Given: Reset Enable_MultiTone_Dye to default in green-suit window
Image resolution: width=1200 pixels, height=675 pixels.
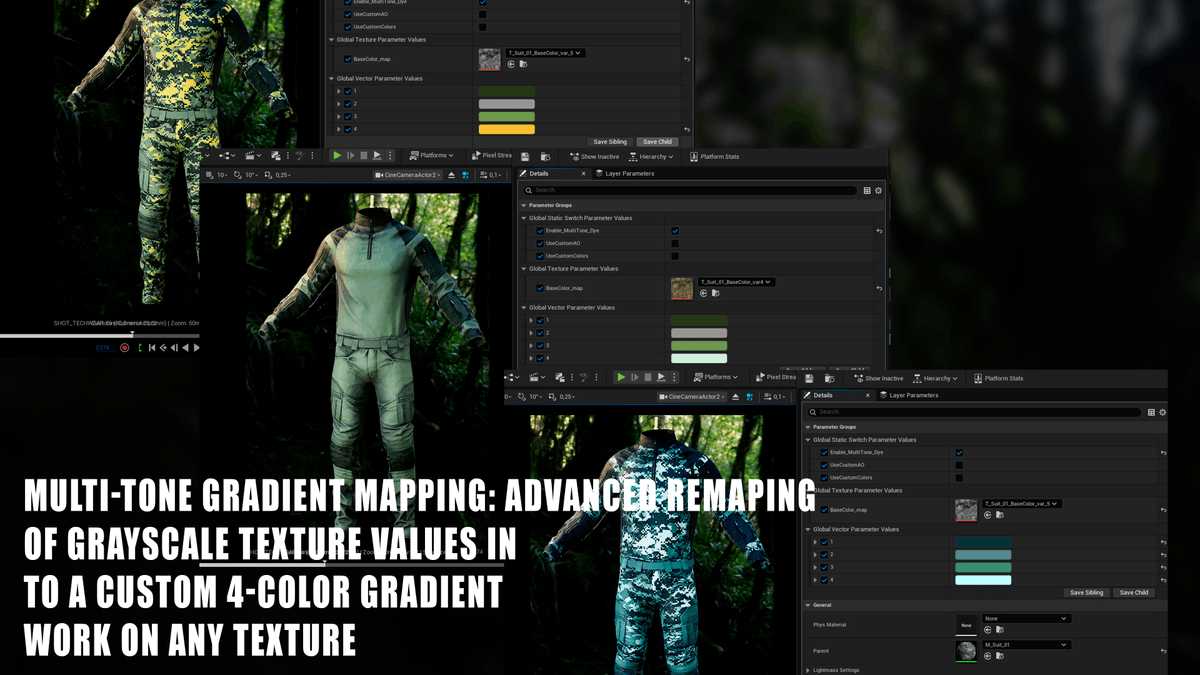Looking at the screenshot, I should (879, 231).
